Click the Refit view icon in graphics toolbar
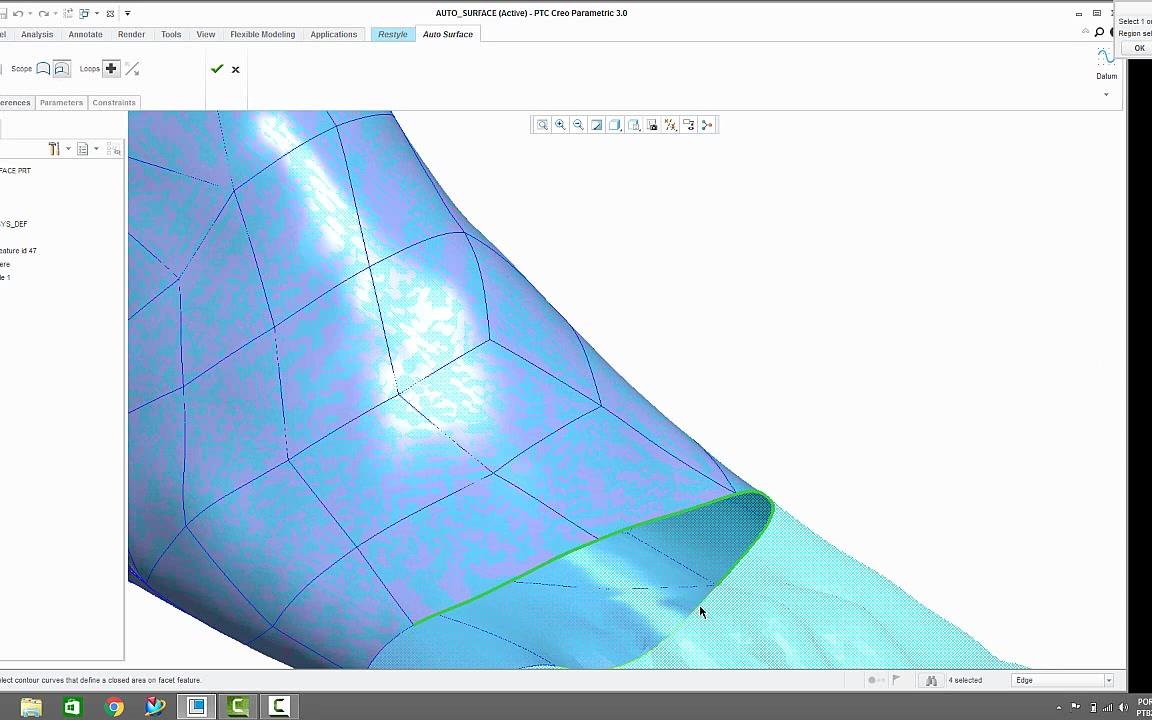 [543, 125]
